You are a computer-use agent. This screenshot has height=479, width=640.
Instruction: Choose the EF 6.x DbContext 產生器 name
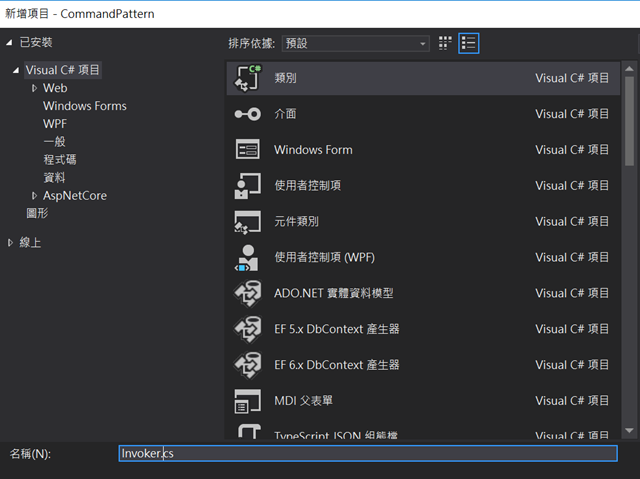pos(337,365)
